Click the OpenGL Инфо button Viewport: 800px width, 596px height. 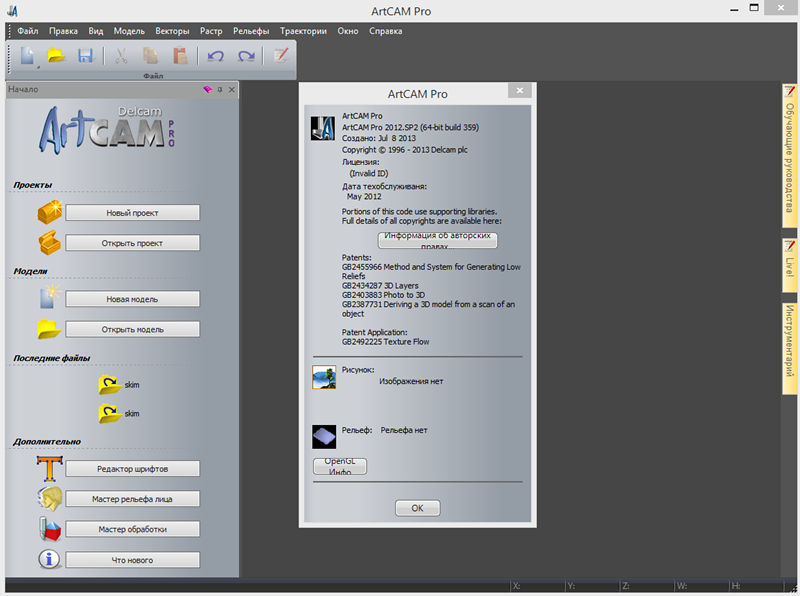click(340, 466)
